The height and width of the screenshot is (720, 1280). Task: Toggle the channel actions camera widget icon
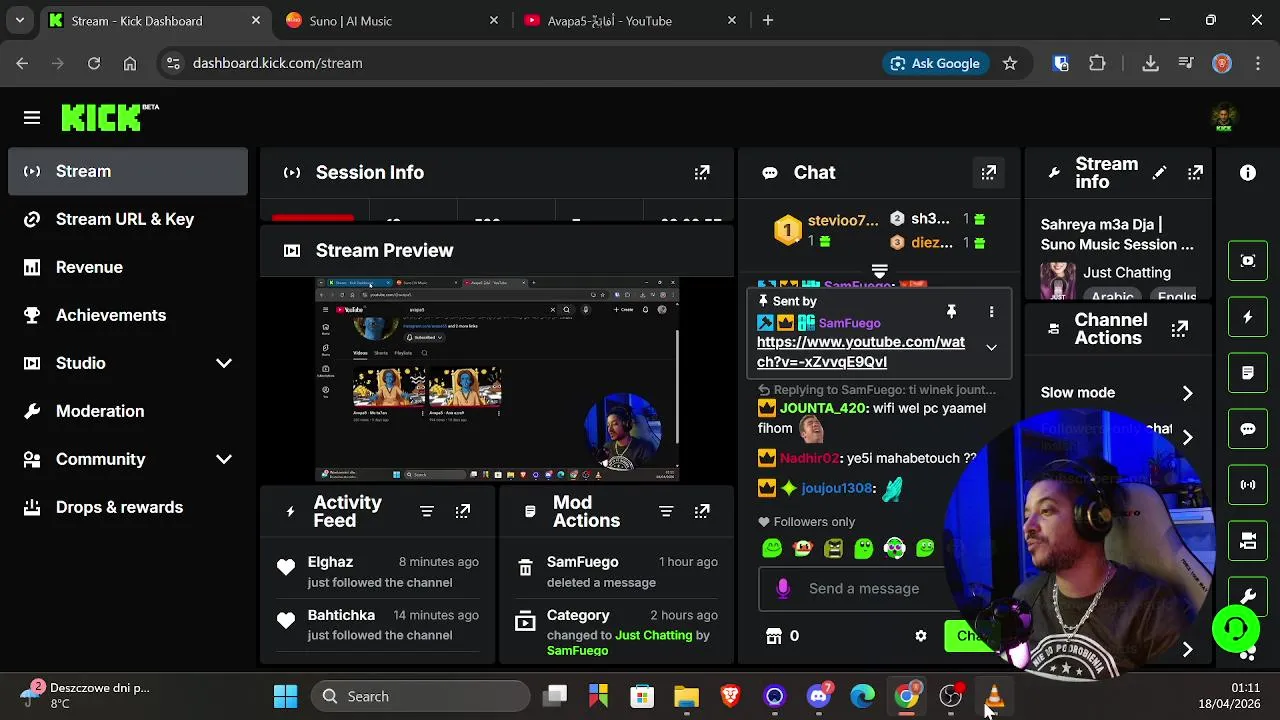pyautogui.click(x=1248, y=541)
